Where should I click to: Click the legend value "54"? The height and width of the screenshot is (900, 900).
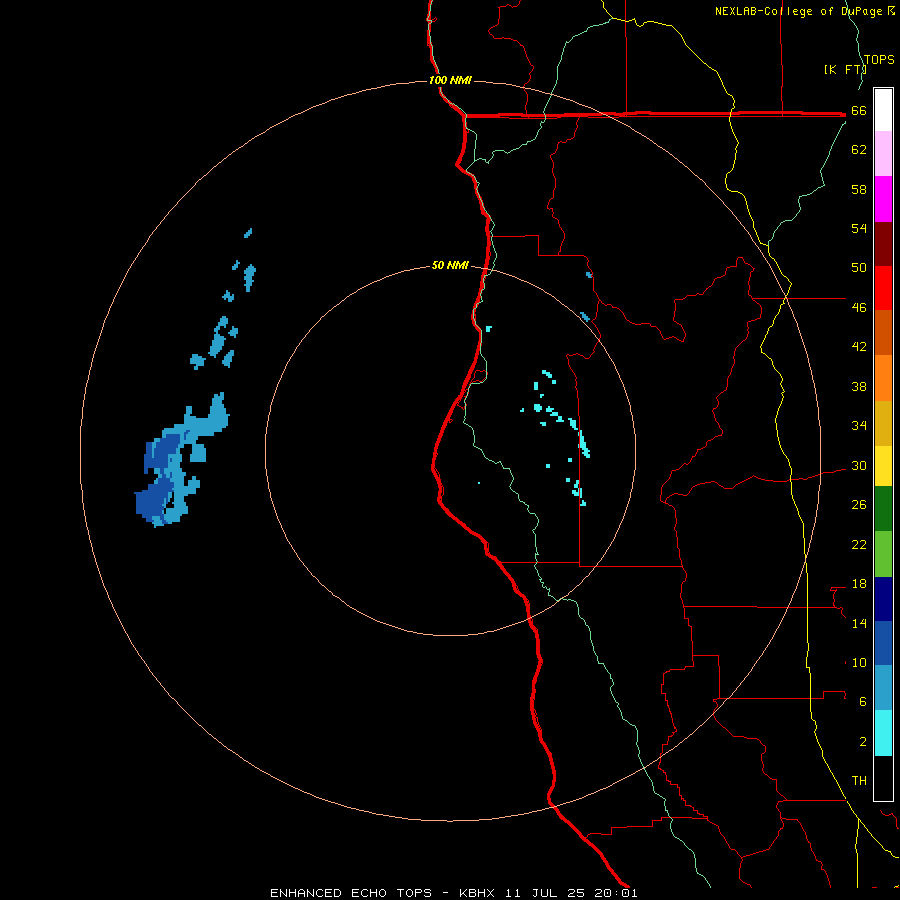(859, 228)
